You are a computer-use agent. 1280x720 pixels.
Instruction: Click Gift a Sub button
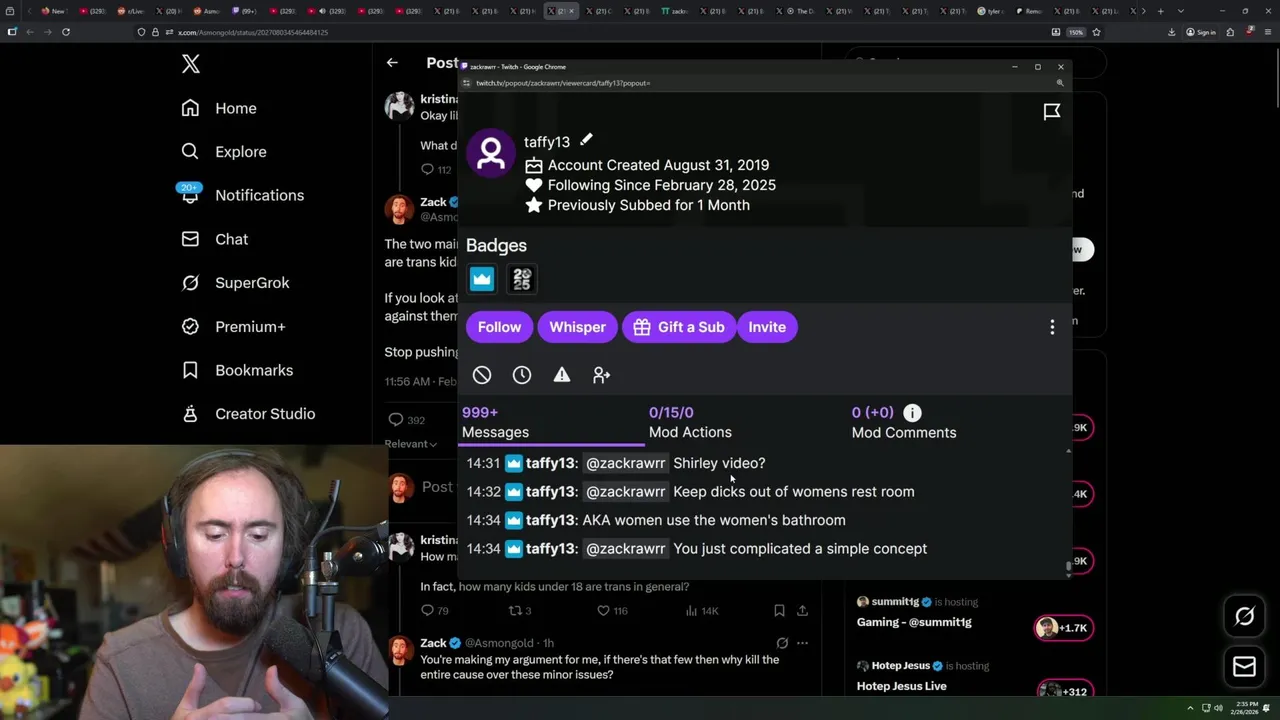click(x=679, y=327)
